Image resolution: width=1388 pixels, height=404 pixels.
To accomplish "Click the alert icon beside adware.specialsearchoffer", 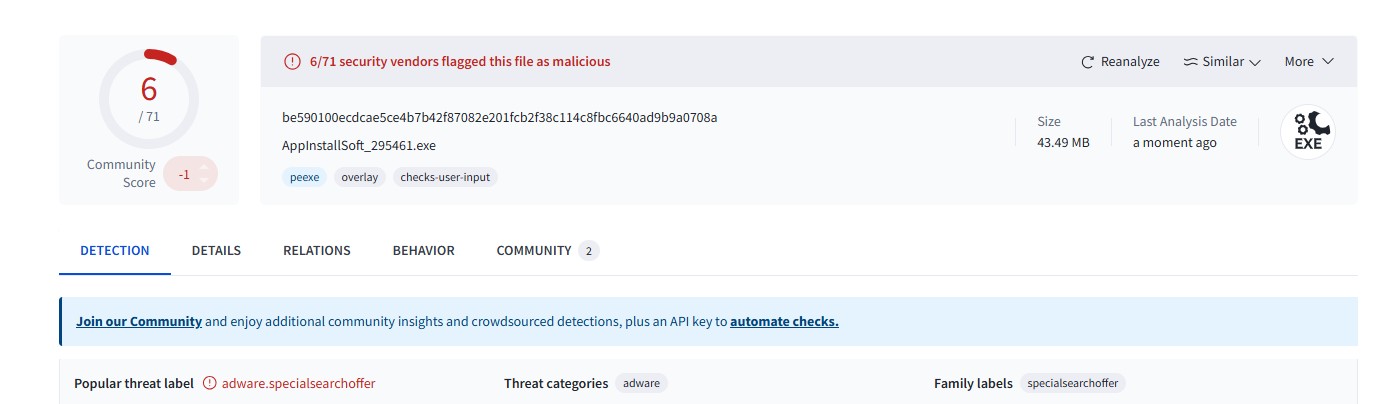I will click(209, 383).
